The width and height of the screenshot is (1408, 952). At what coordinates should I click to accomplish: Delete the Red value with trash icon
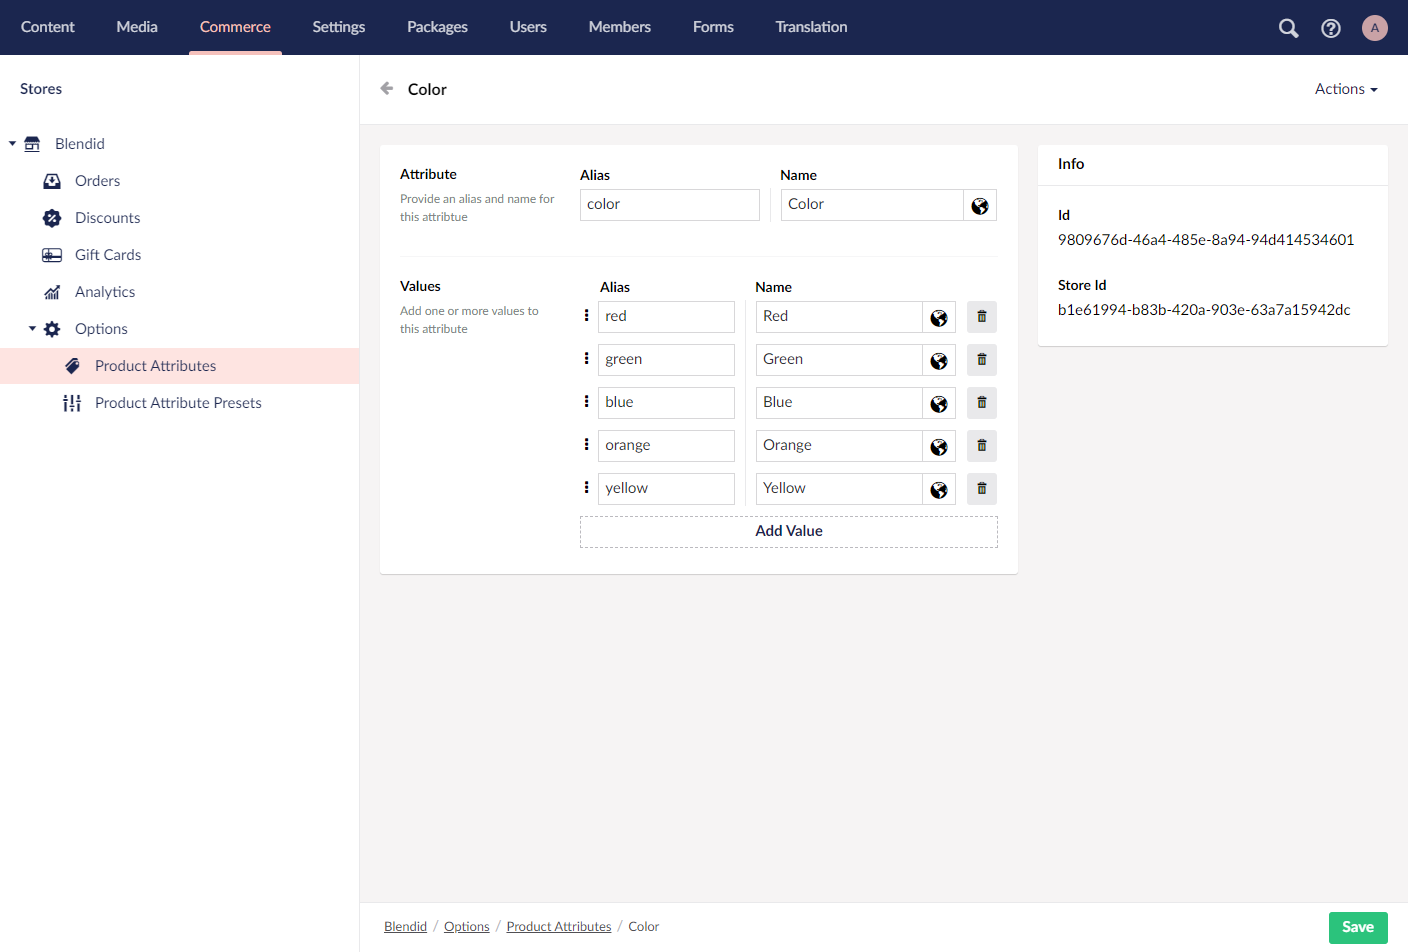coord(981,317)
